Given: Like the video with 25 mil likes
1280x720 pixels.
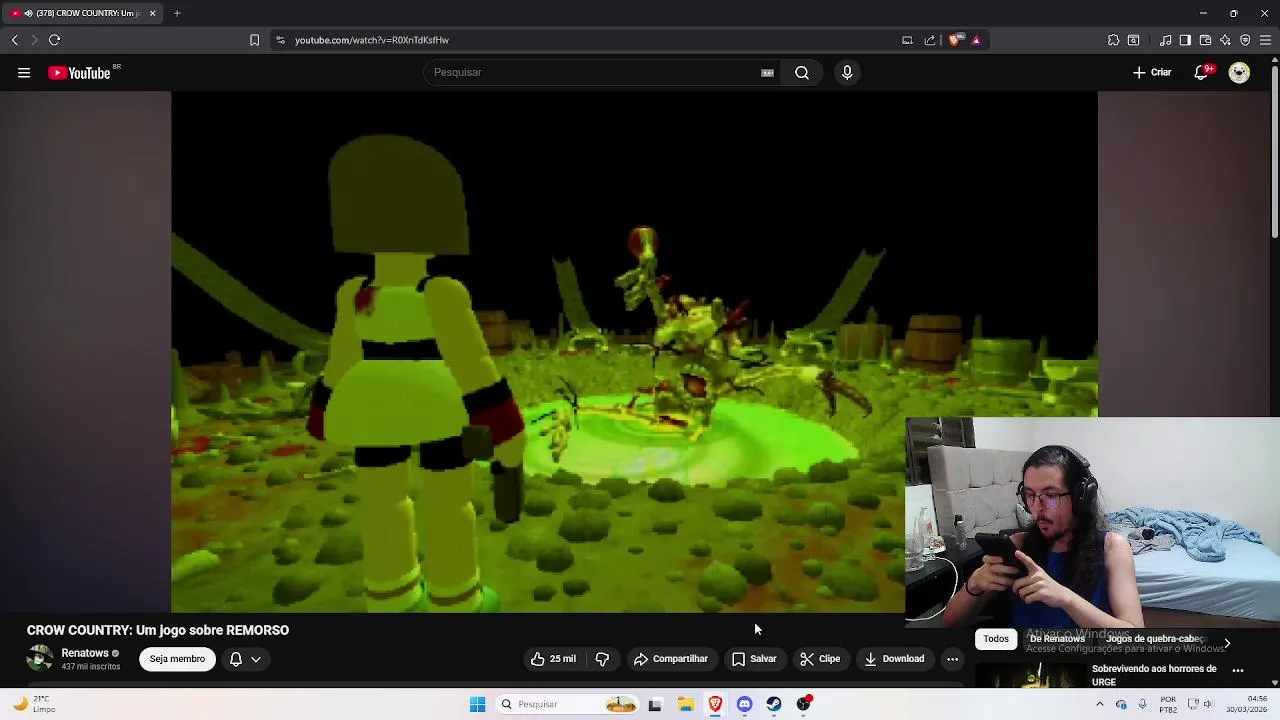Looking at the screenshot, I should pos(553,659).
